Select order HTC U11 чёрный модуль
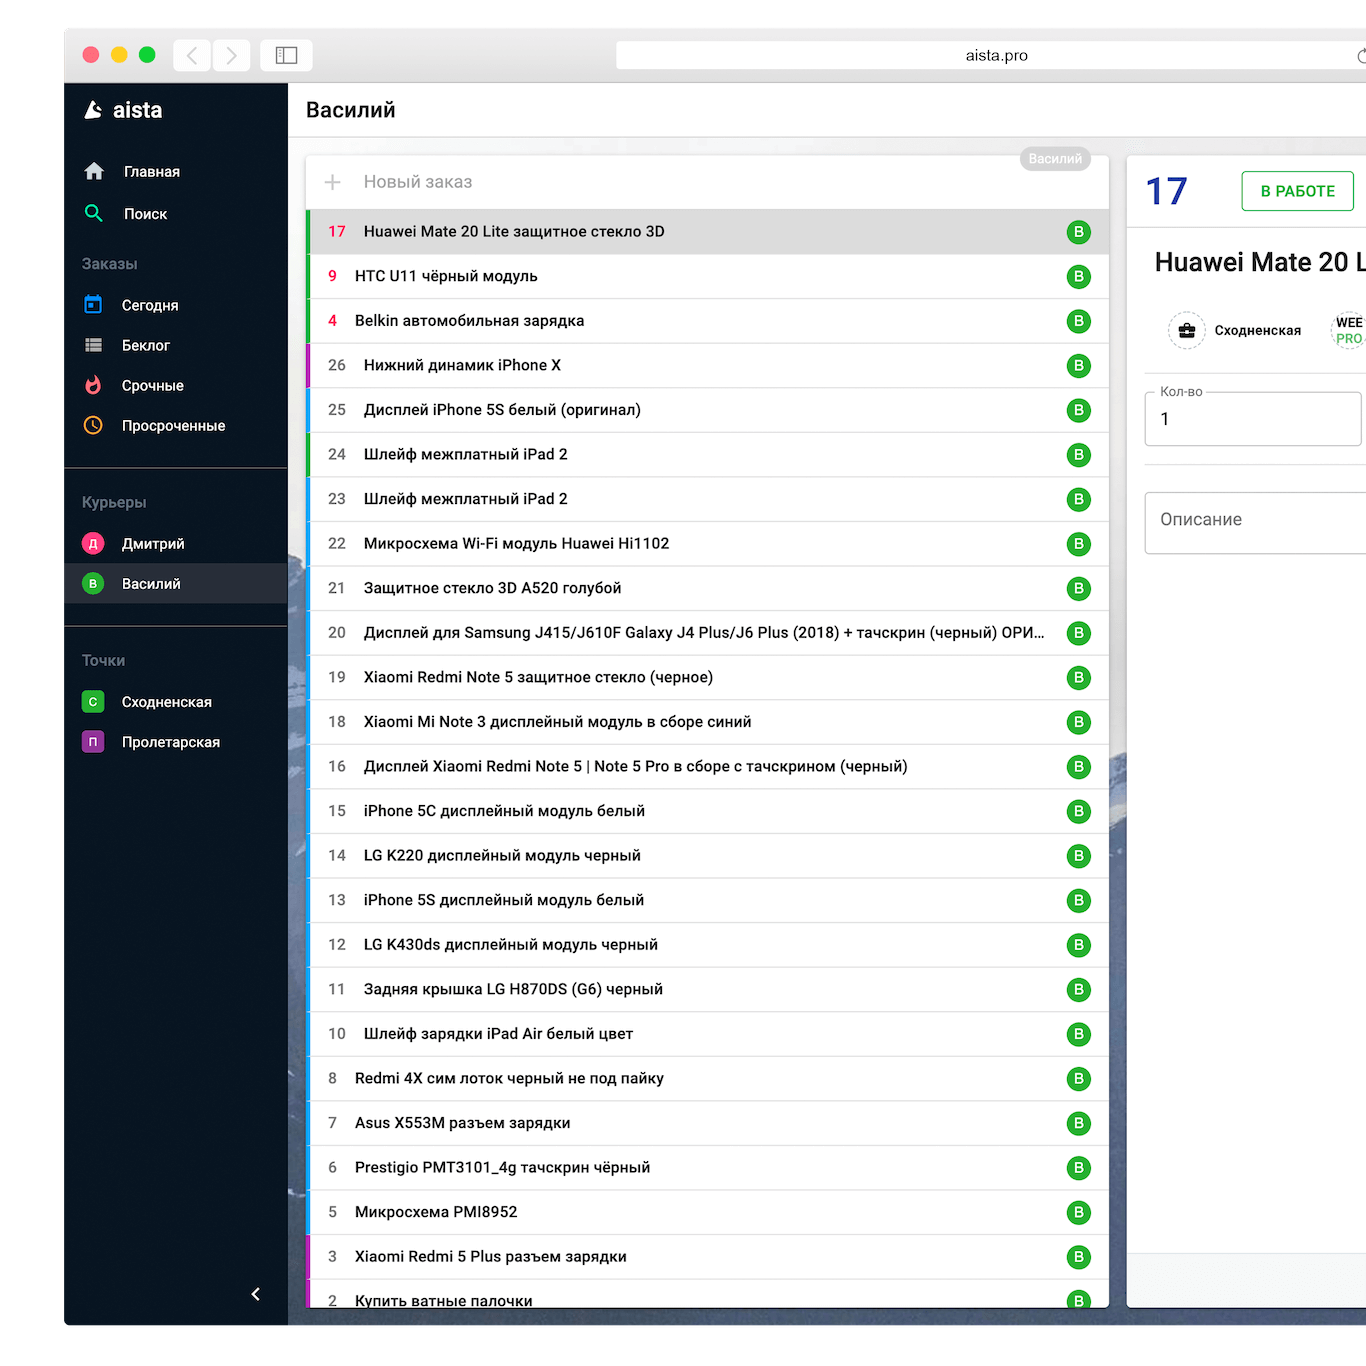The width and height of the screenshot is (1366, 1366). [707, 276]
